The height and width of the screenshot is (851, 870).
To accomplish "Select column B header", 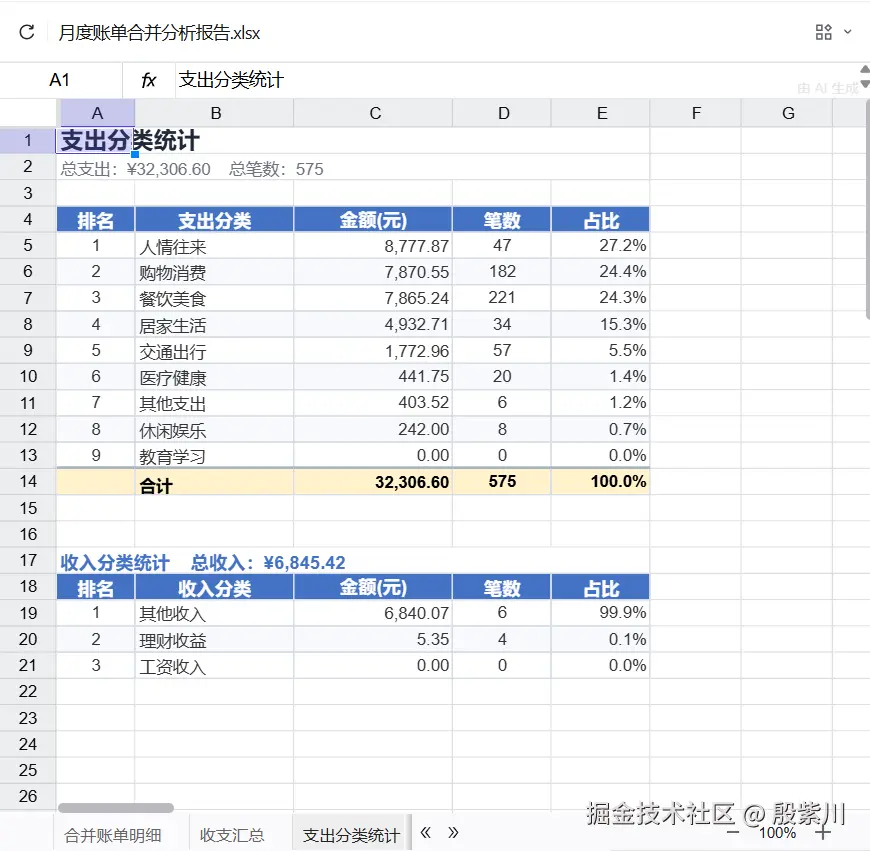I will click(x=215, y=113).
